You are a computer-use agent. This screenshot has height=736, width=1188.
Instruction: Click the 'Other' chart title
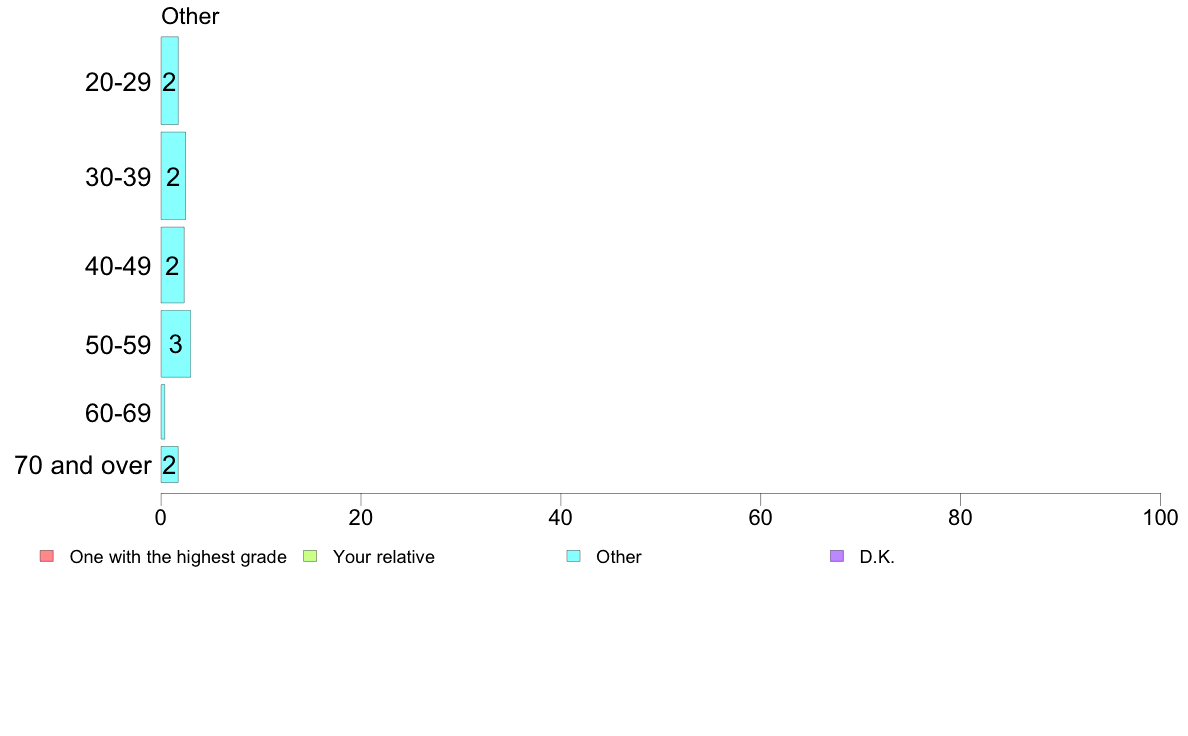(190, 17)
